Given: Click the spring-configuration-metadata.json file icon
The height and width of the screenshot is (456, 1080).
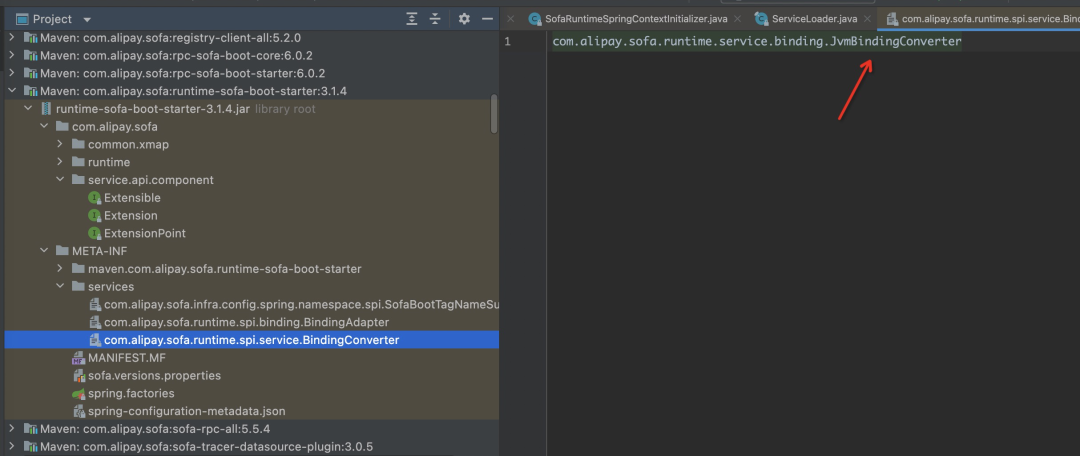Looking at the screenshot, I should click(79, 411).
